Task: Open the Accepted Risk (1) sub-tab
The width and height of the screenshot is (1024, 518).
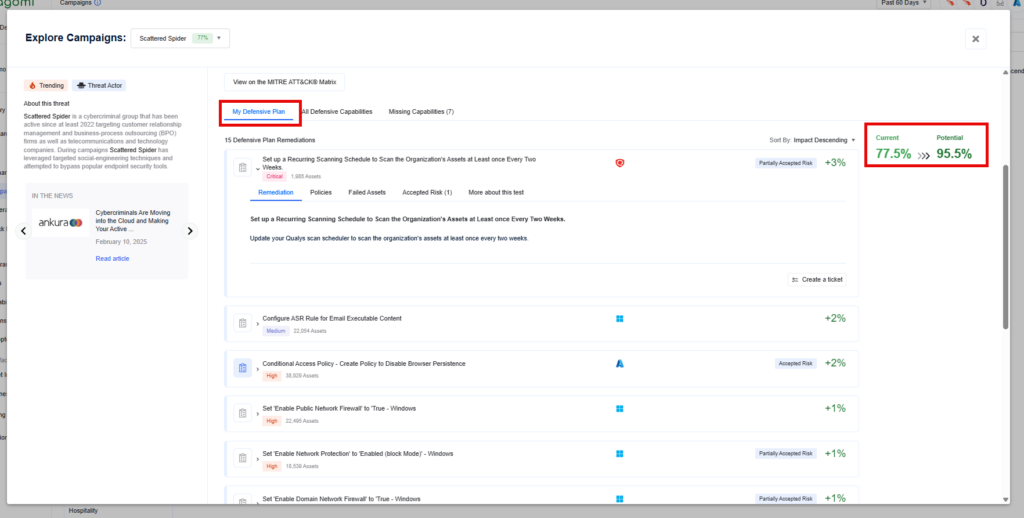Action: (427, 193)
